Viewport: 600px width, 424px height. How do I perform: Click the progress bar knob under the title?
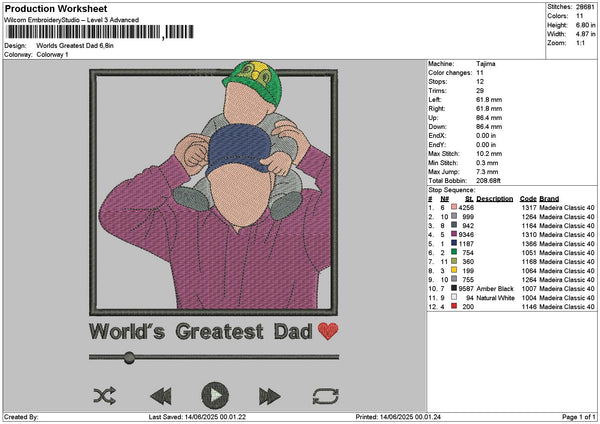tap(129, 357)
